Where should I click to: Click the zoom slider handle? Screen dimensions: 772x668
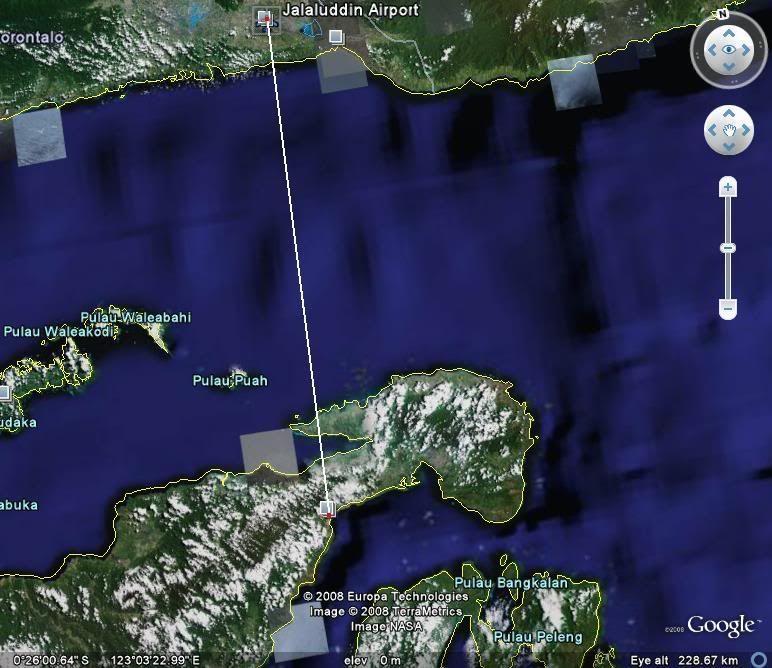(x=729, y=248)
